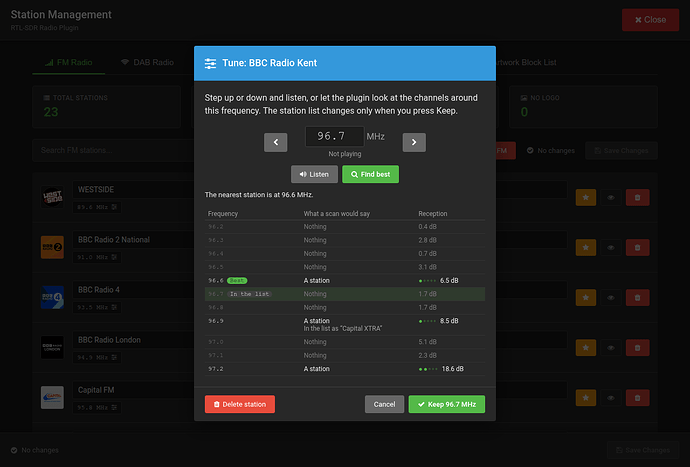Select the 97.2 frequency row

[x=345, y=369]
